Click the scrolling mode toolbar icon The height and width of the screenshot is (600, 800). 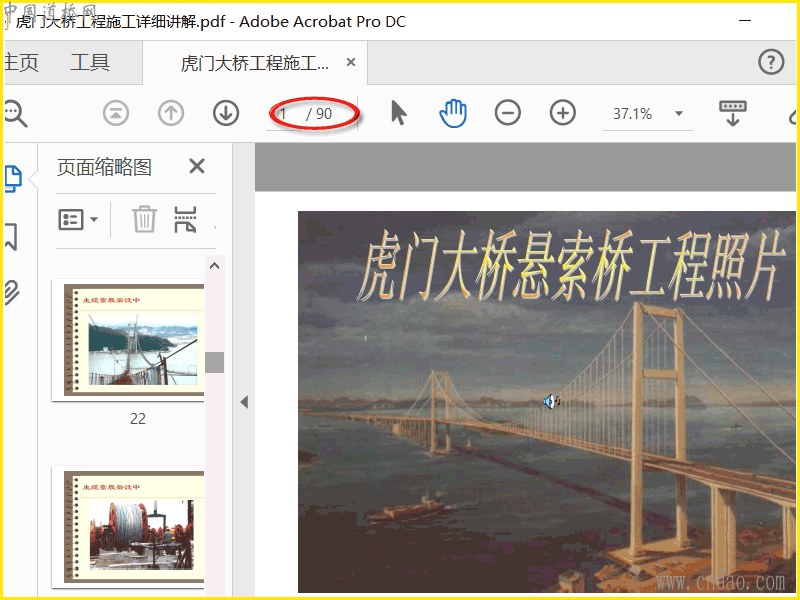[733, 113]
